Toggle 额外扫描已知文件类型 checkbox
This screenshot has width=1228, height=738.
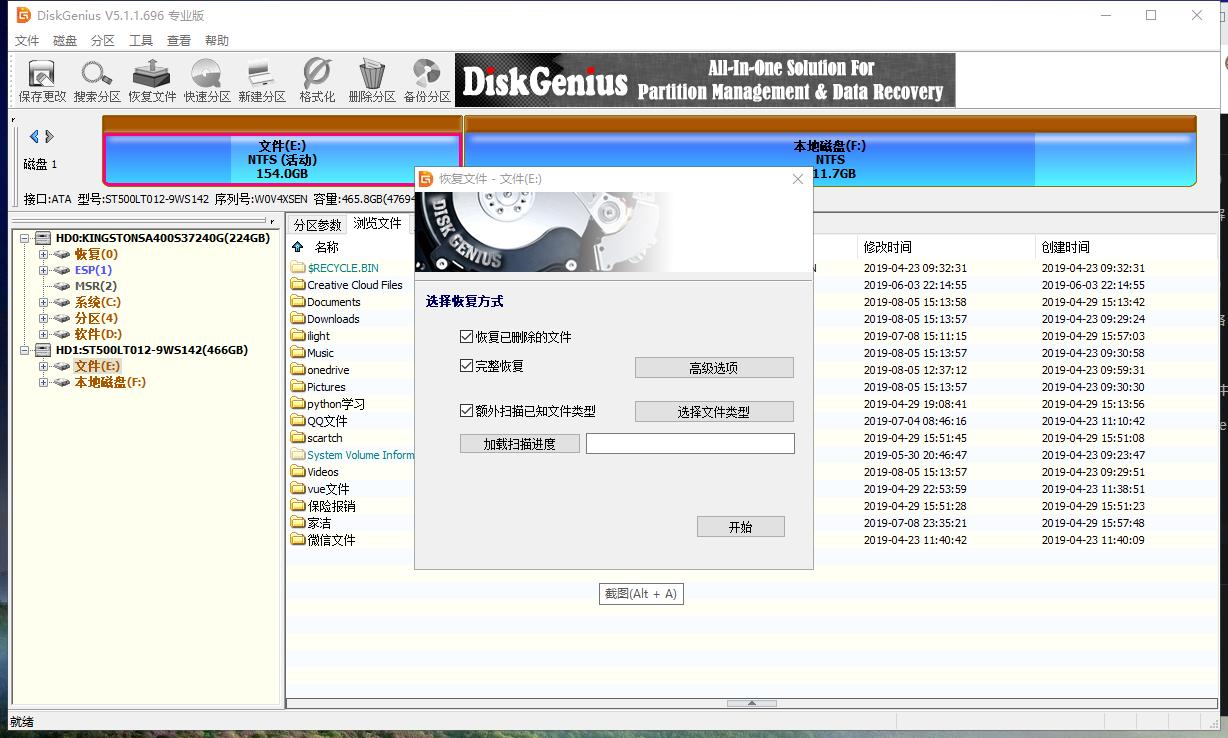[466, 411]
